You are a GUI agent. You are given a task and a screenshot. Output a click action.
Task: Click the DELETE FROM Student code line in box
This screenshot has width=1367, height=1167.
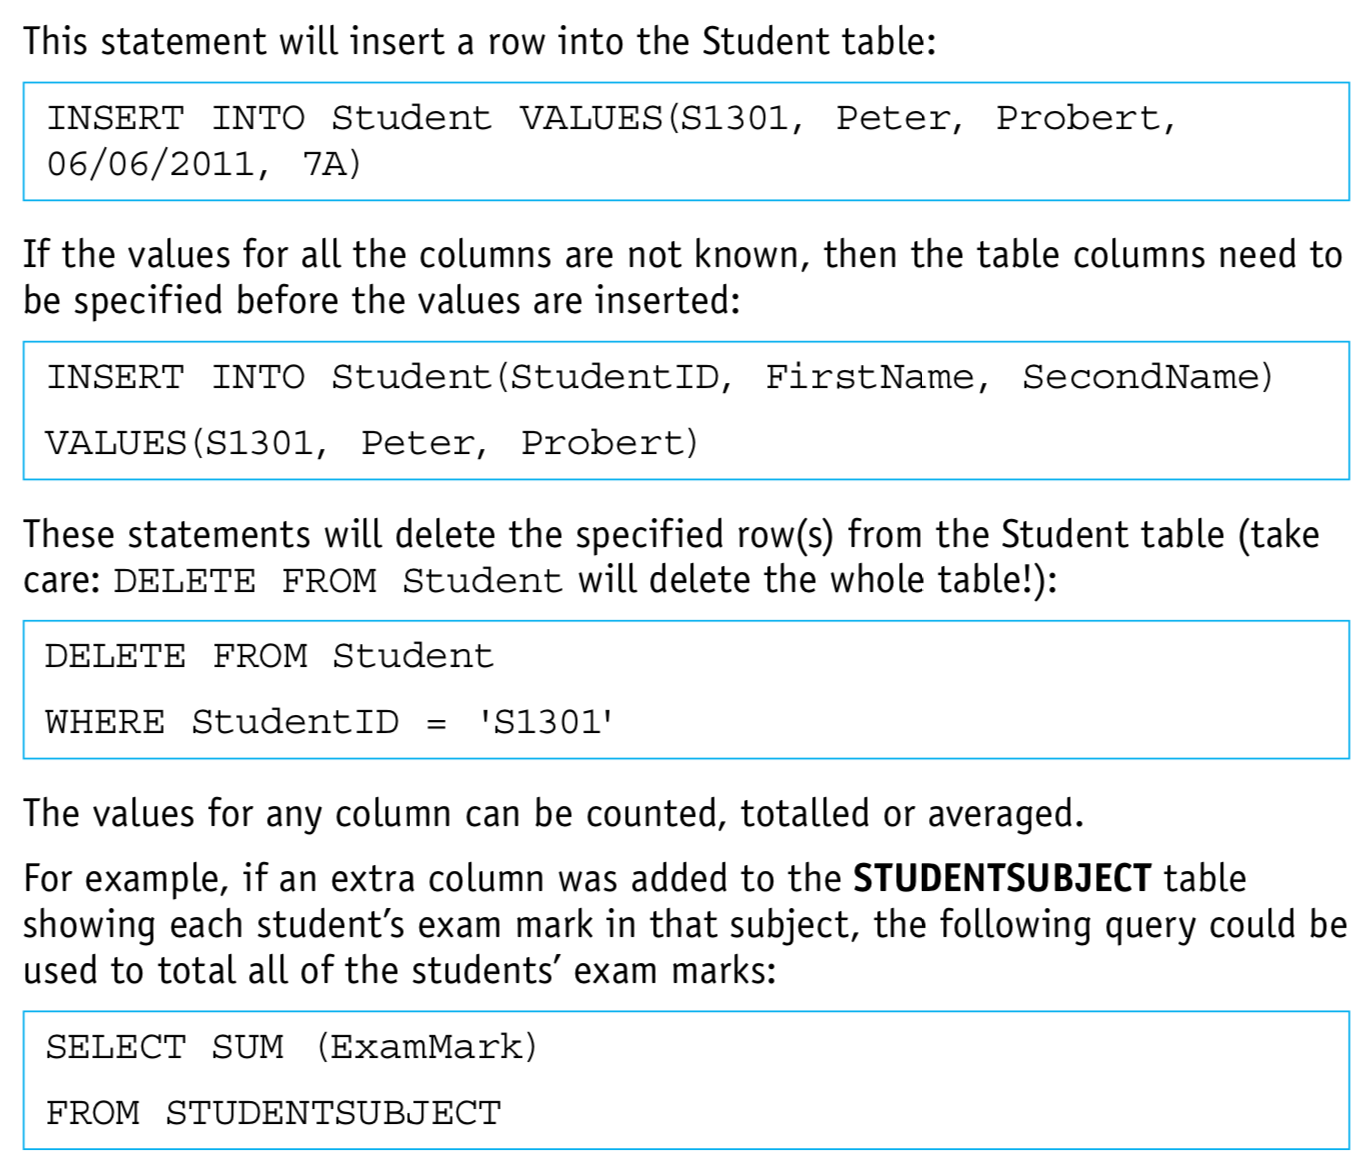(x=269, y=656)
